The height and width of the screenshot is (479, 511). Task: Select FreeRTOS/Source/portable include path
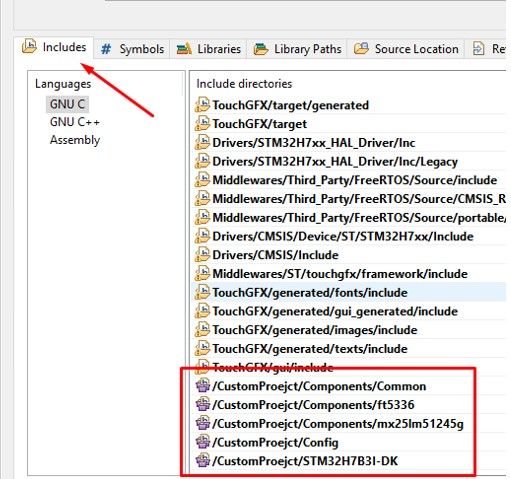359,218
